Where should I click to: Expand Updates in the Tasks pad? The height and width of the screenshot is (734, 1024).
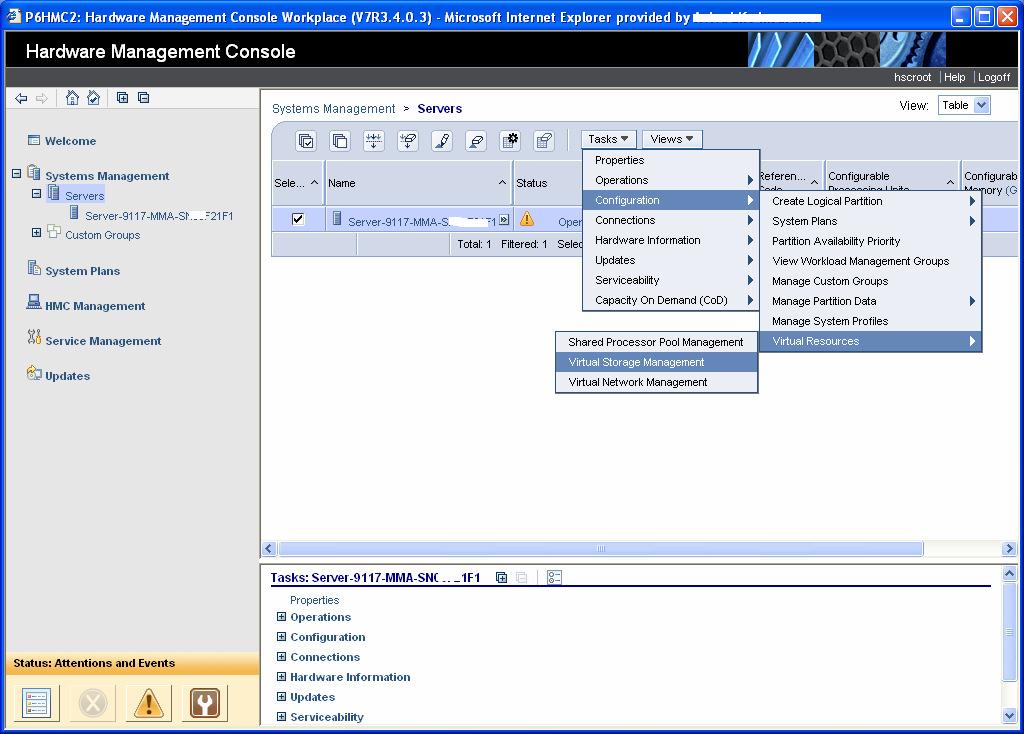tap(281, 697)
